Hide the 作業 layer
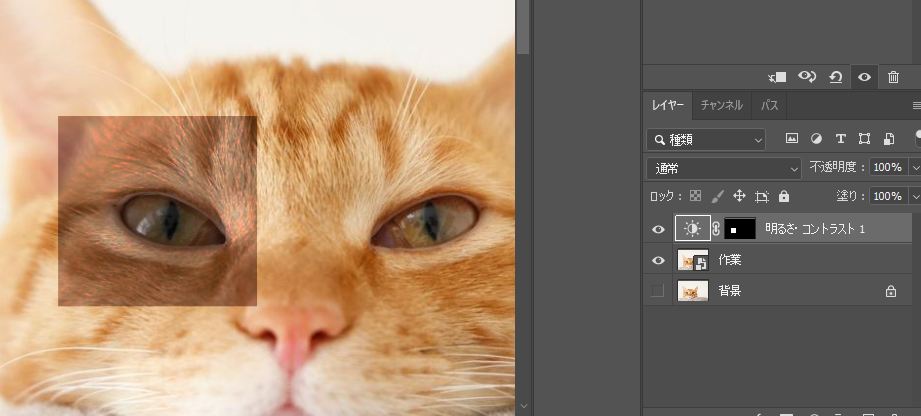Image resolution: width=921 pixels, height=416 pixels. (x=658, y=260)
